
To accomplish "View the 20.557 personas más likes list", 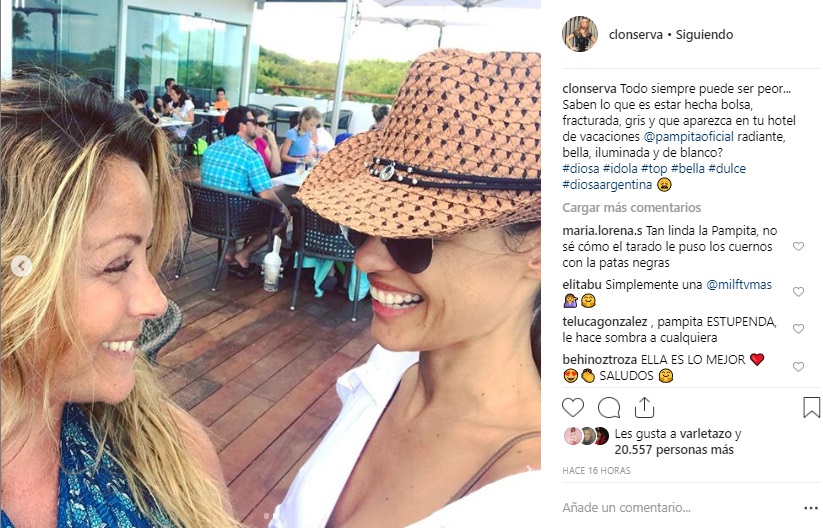I will [x=674, y=450].
